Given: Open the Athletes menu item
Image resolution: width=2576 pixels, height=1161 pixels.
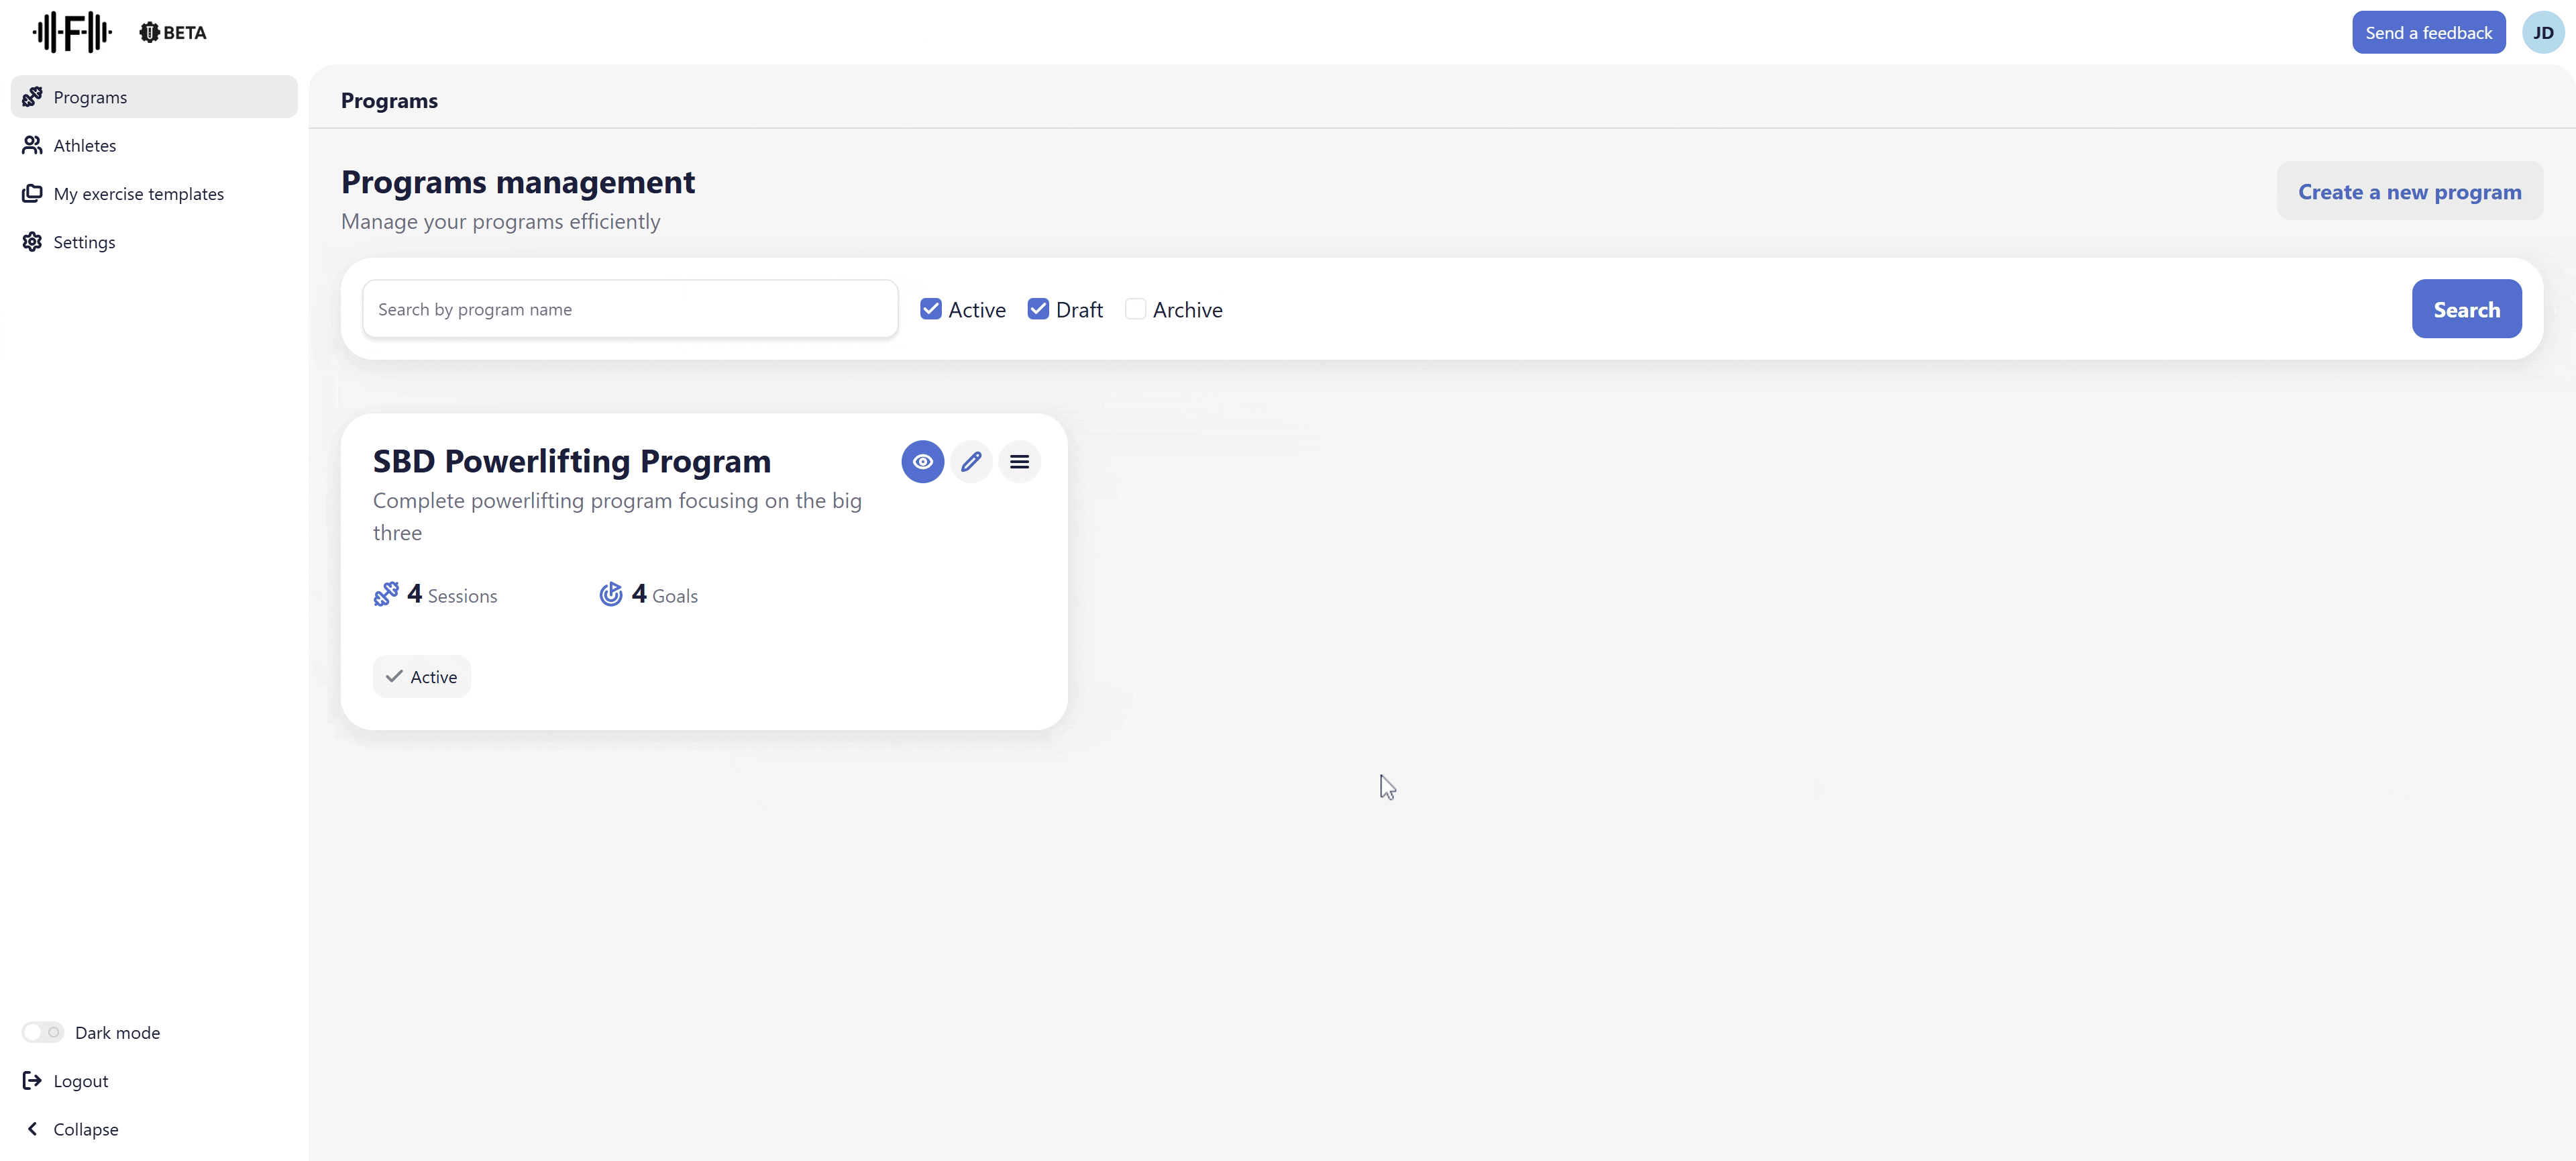Looking at the screenshot, I should point(85,146).
